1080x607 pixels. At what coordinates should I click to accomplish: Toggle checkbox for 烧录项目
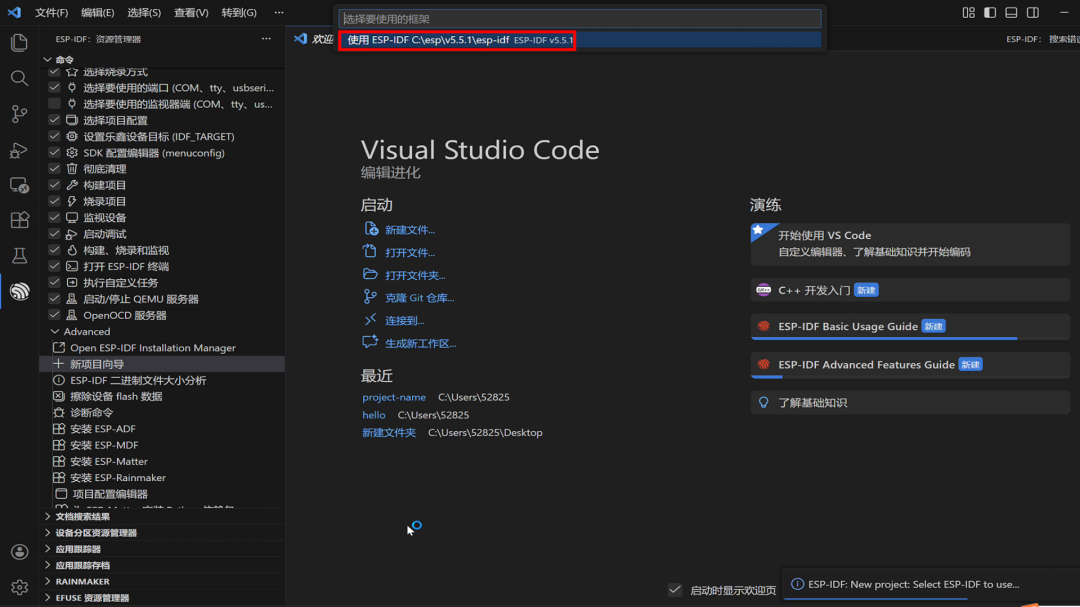point(54,201)
